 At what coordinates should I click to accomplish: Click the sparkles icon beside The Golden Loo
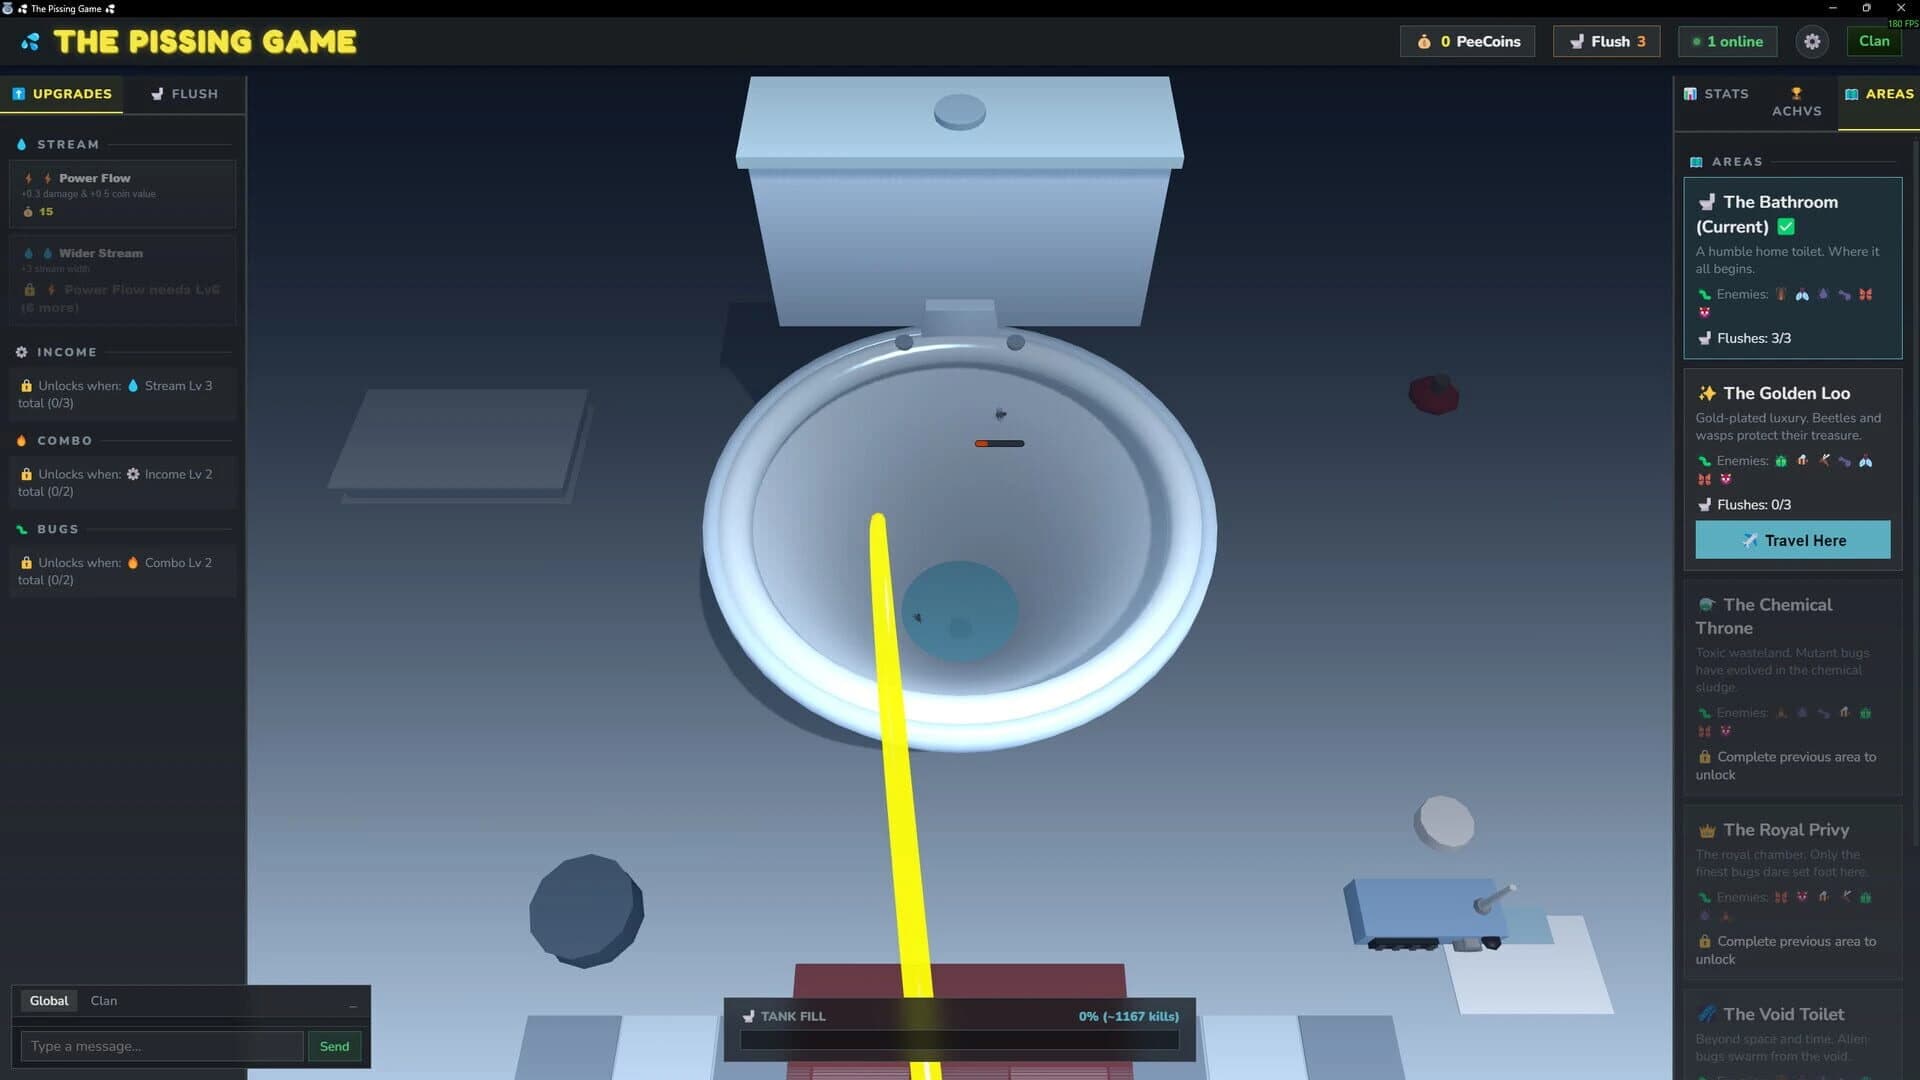coord(1706,393)
